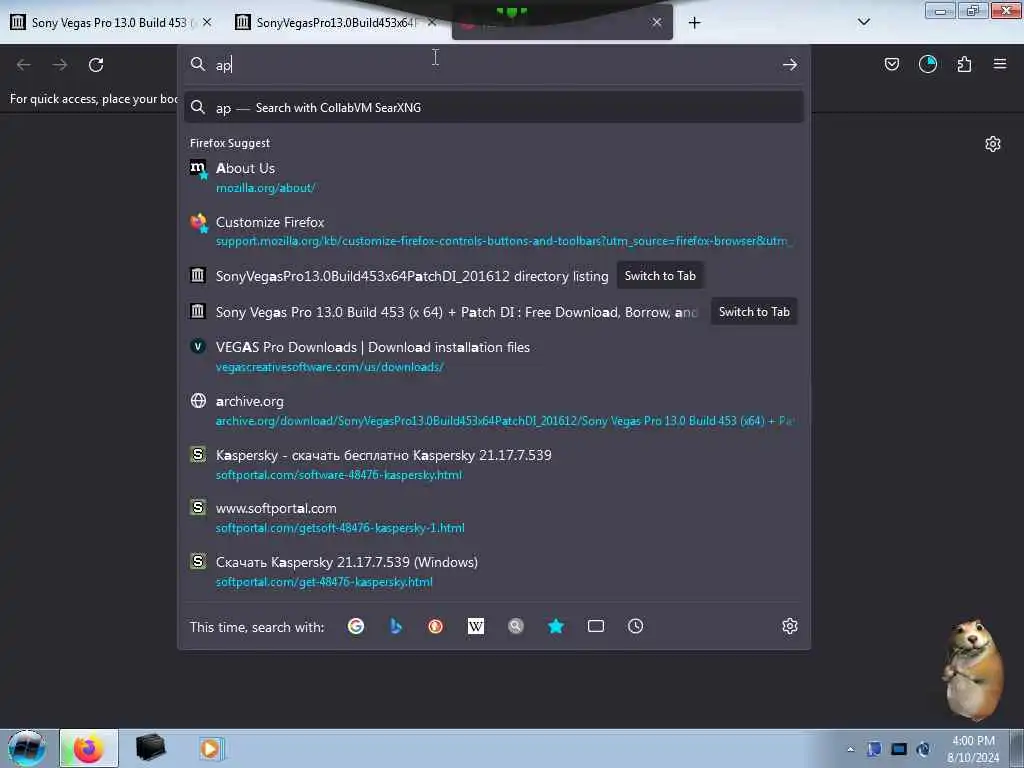Open new tab page settings gear
This screenshot has width=1024, height=768.
coord(993,144)
